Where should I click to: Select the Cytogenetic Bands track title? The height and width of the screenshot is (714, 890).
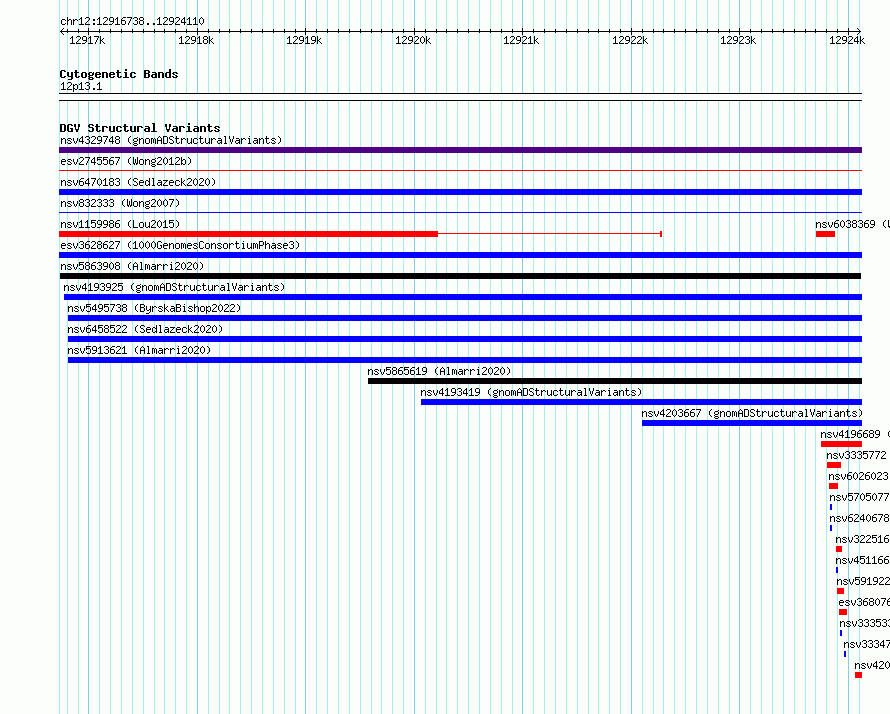119,74
